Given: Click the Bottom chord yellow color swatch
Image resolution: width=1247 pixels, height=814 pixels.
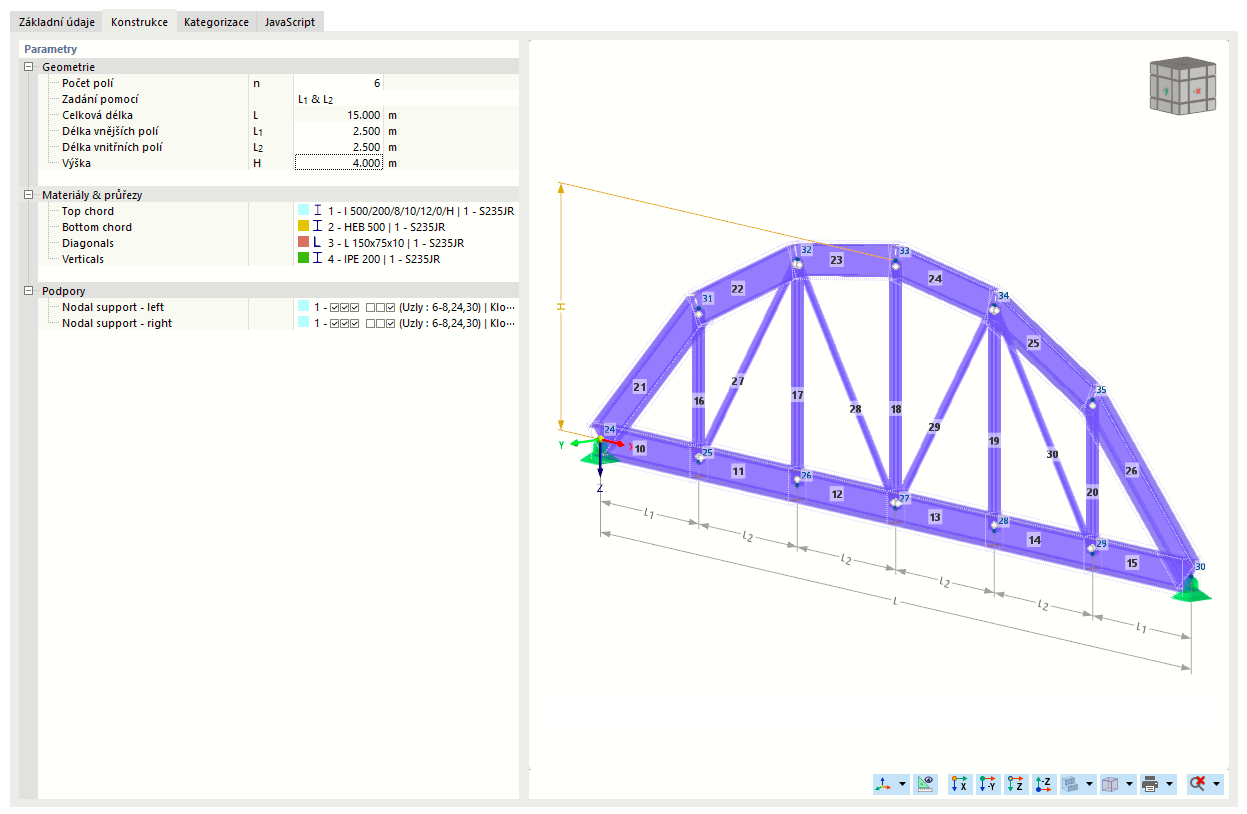Looking at the screenshot, I should [x=303, y=227].
